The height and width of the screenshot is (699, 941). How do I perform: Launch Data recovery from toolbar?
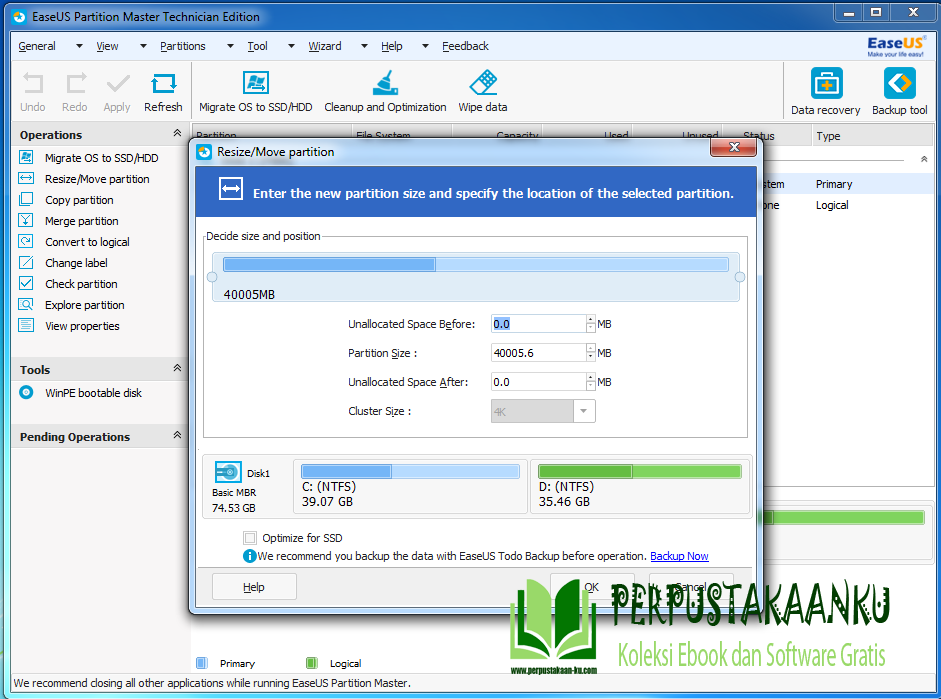pos(826,83)
